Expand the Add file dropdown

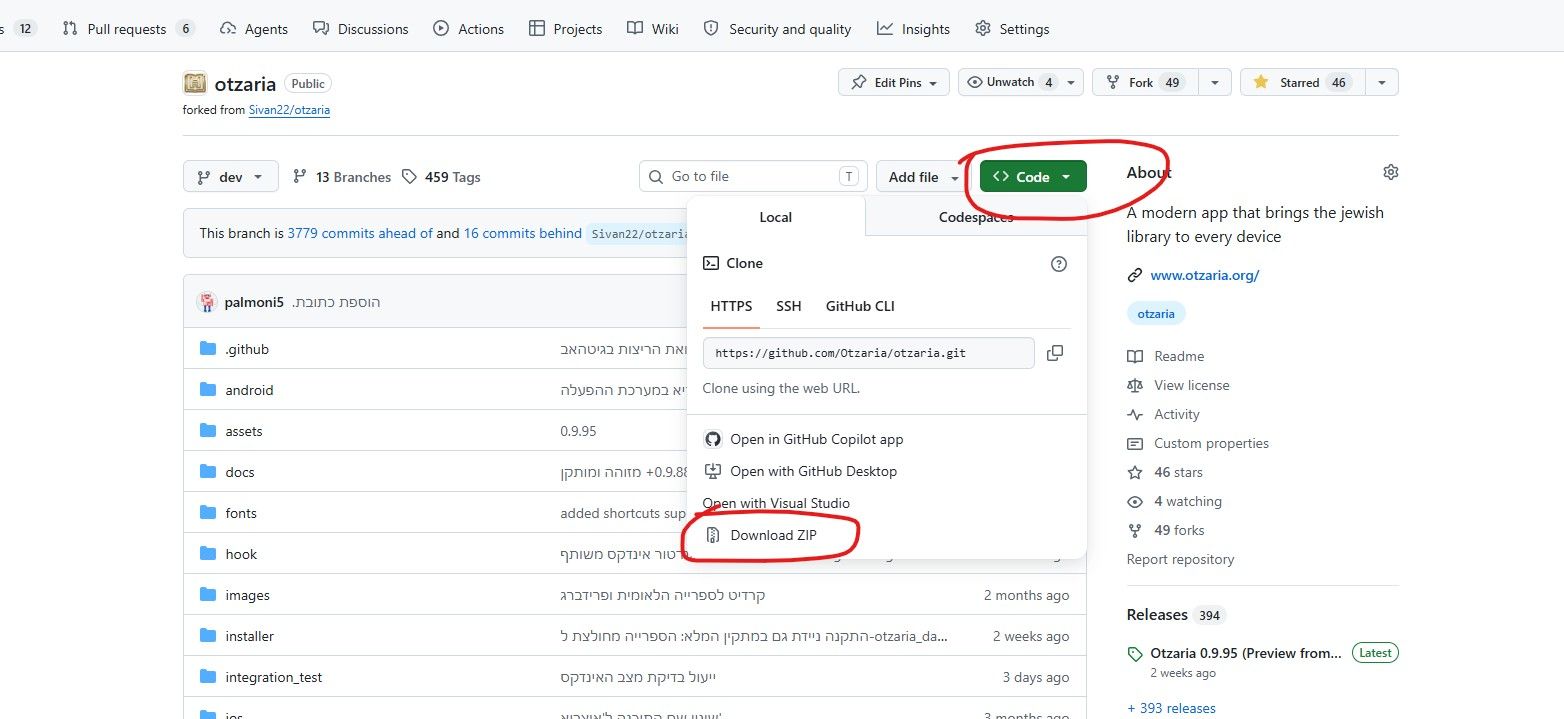tap(923, 177)
